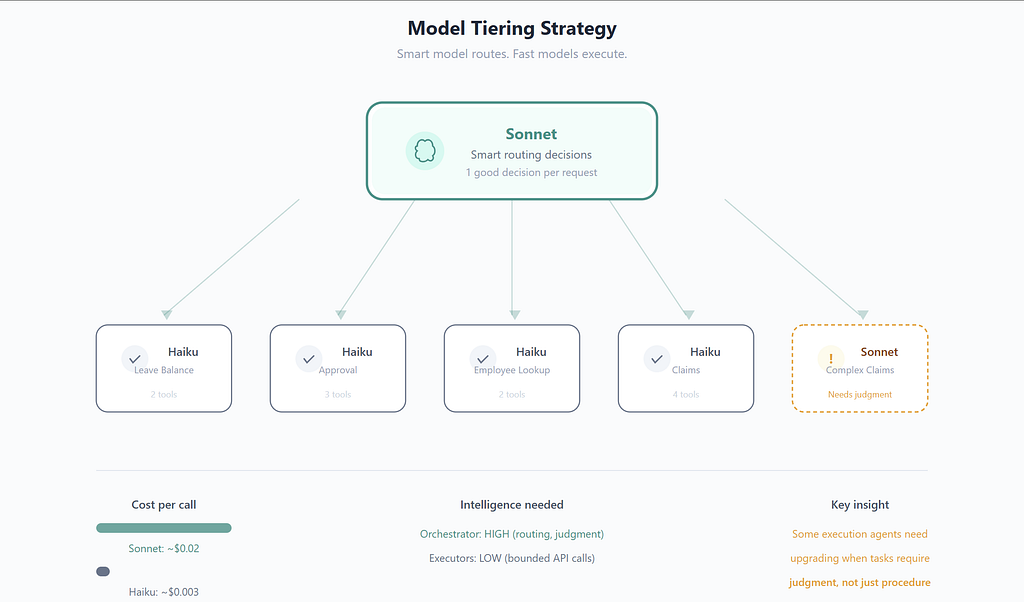Click 'judgment, not just procedure' text
Screen dimensions: 1024x602
click(860, 582)
